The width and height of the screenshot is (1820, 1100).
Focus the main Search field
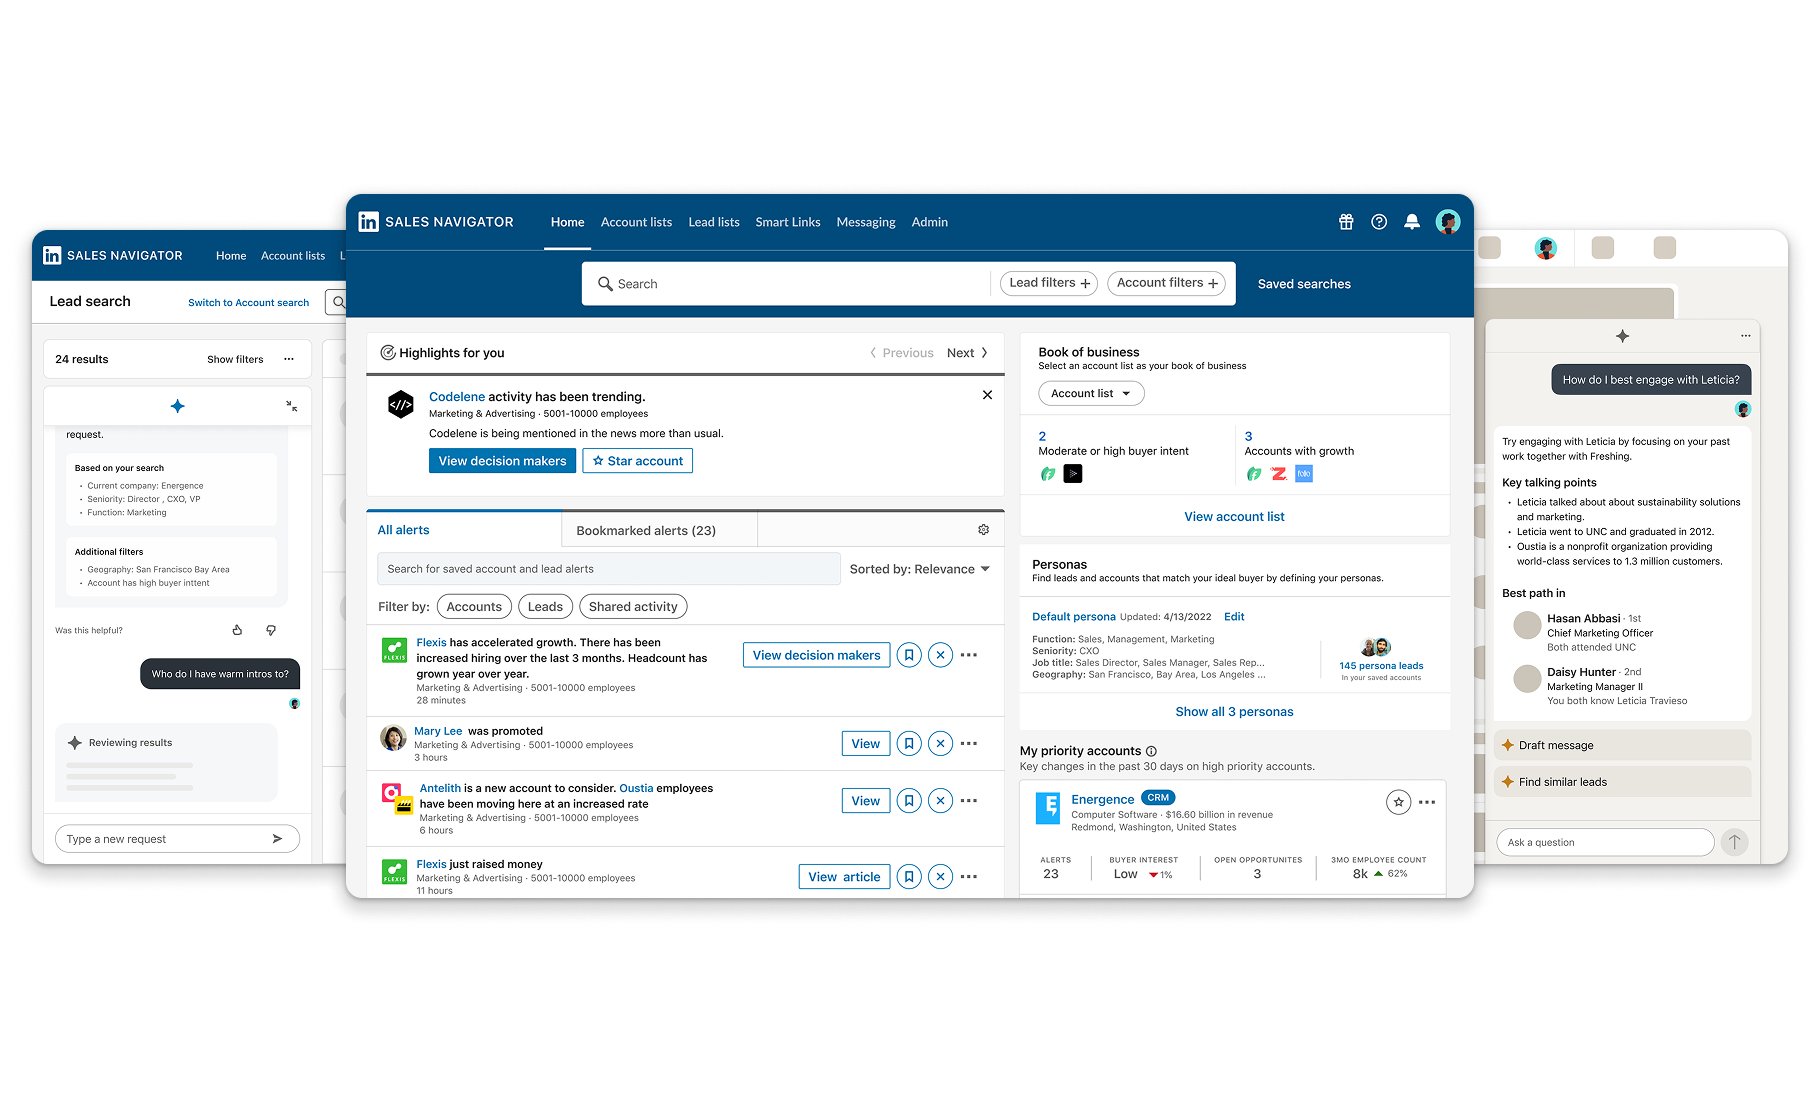click(790, 284)
